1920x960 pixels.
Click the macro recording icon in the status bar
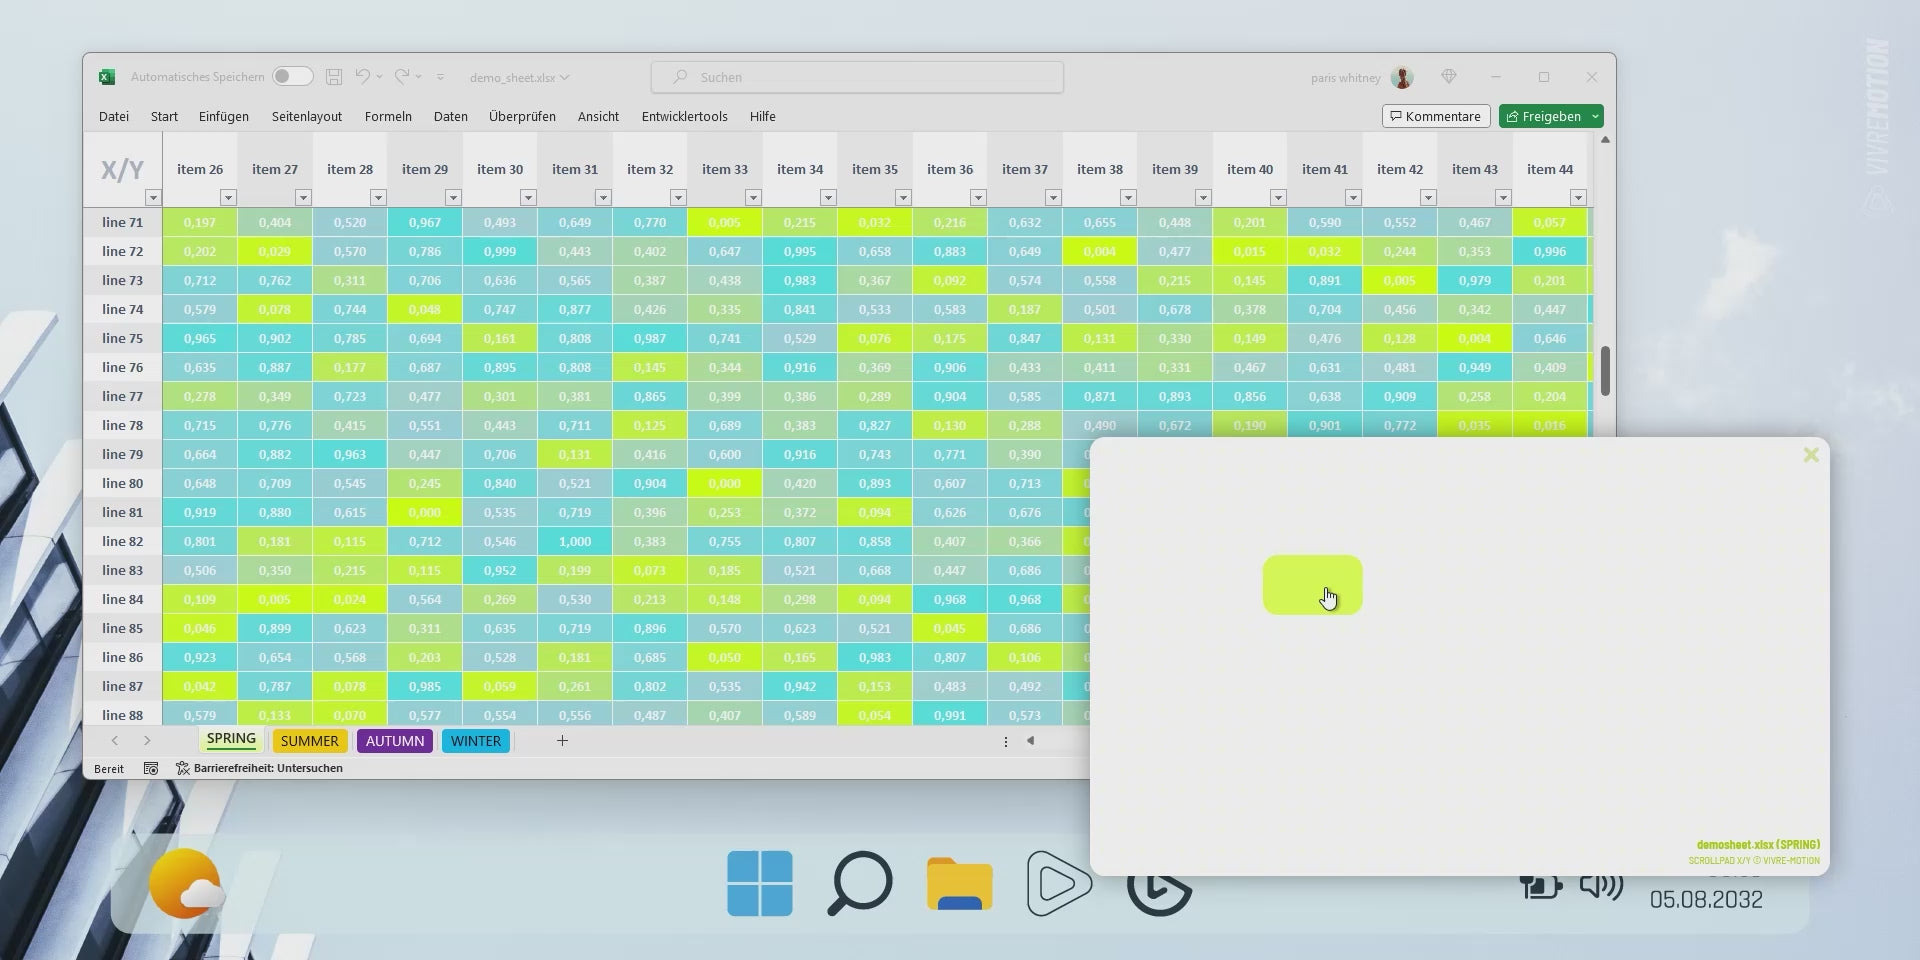point(151,768)
